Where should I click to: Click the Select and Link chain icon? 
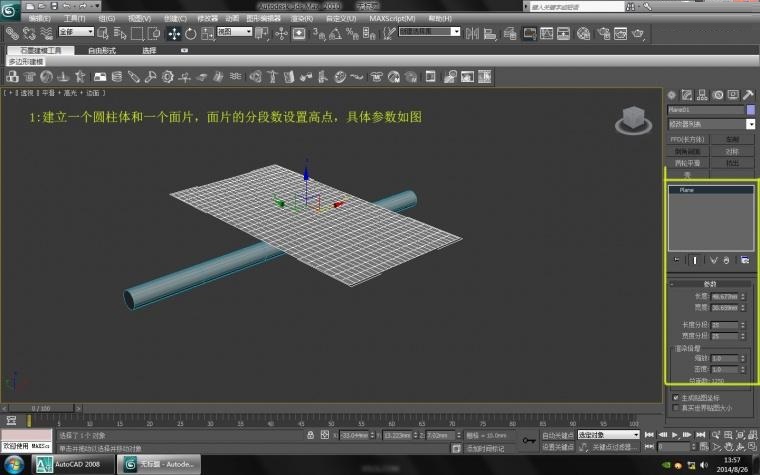12,33
